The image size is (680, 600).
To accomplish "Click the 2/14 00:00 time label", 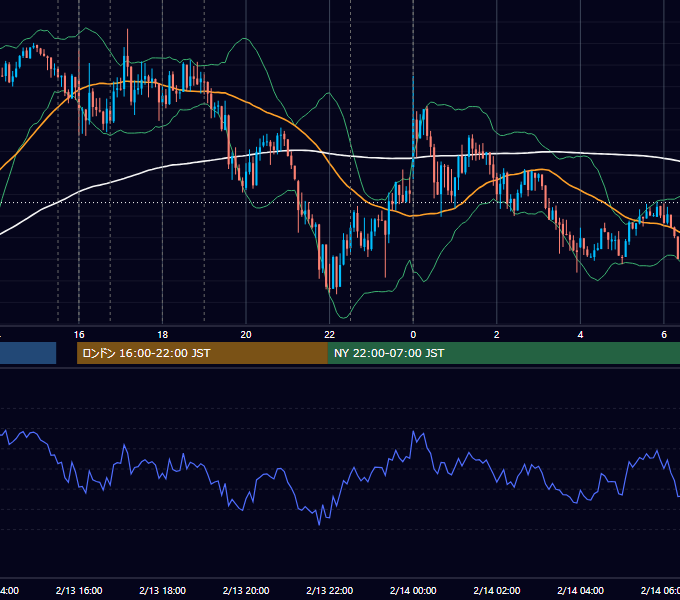I will click(x=413, y=590).
